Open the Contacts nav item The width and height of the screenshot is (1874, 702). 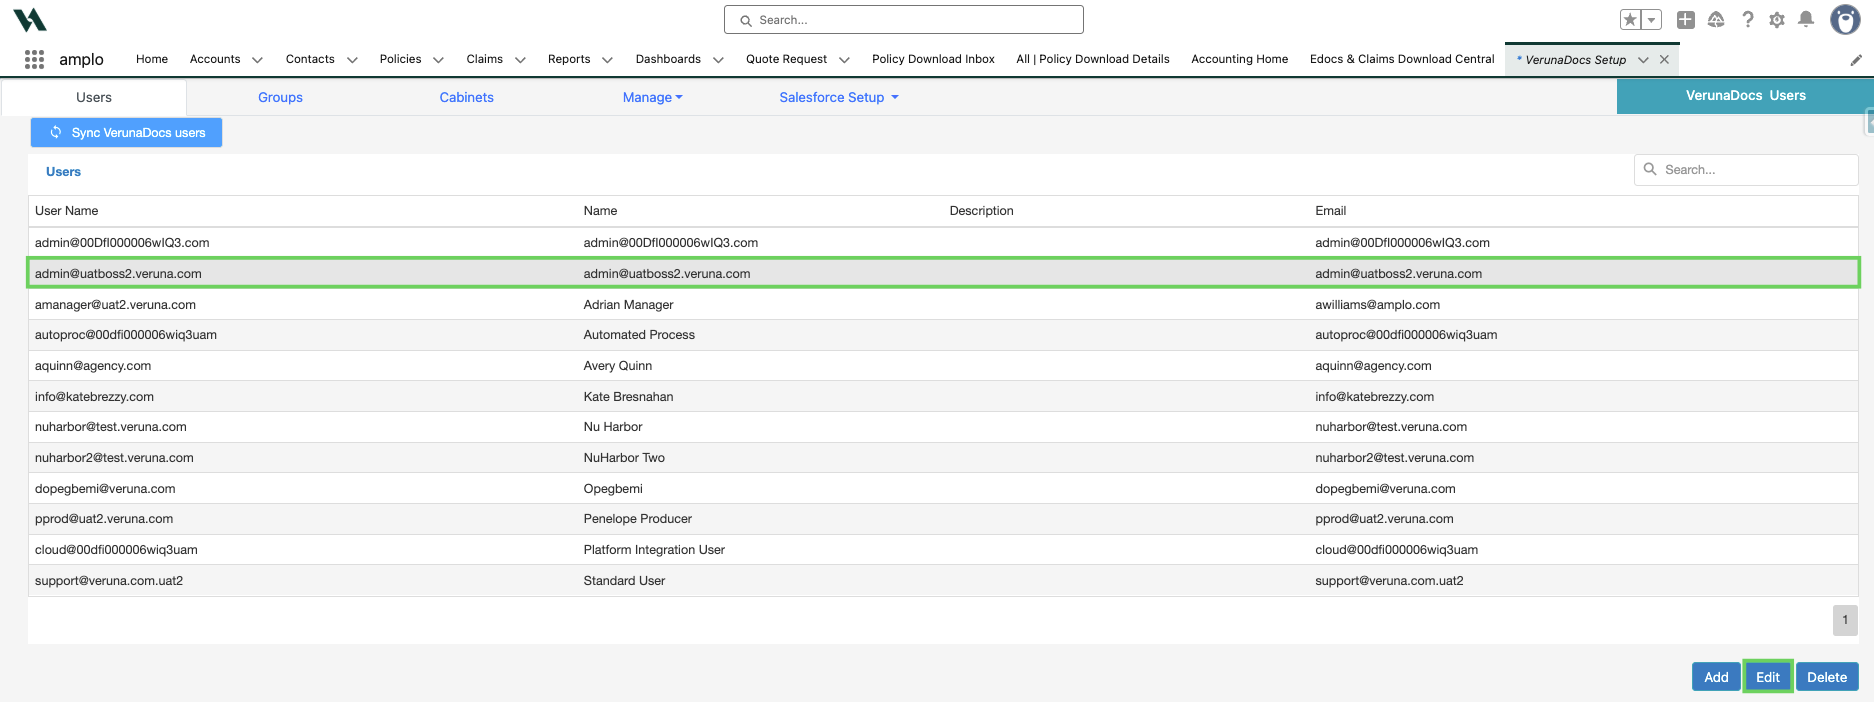[x=310, y=59]
